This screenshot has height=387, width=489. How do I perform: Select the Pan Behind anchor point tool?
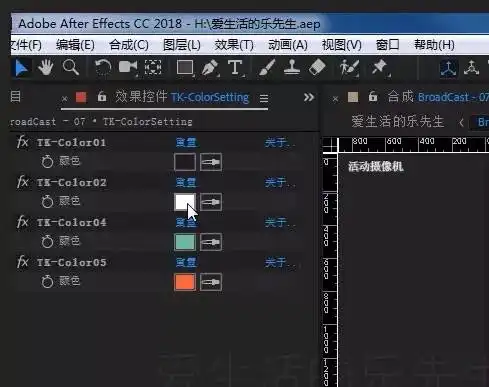[153, 68]
